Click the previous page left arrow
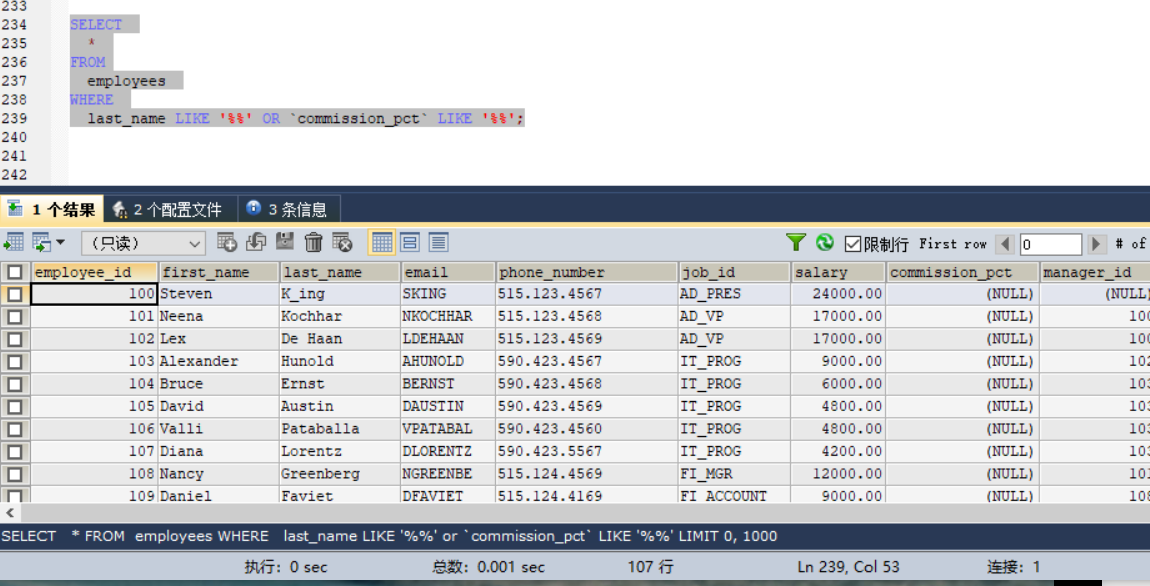1150x586 pixels. 1006,243
